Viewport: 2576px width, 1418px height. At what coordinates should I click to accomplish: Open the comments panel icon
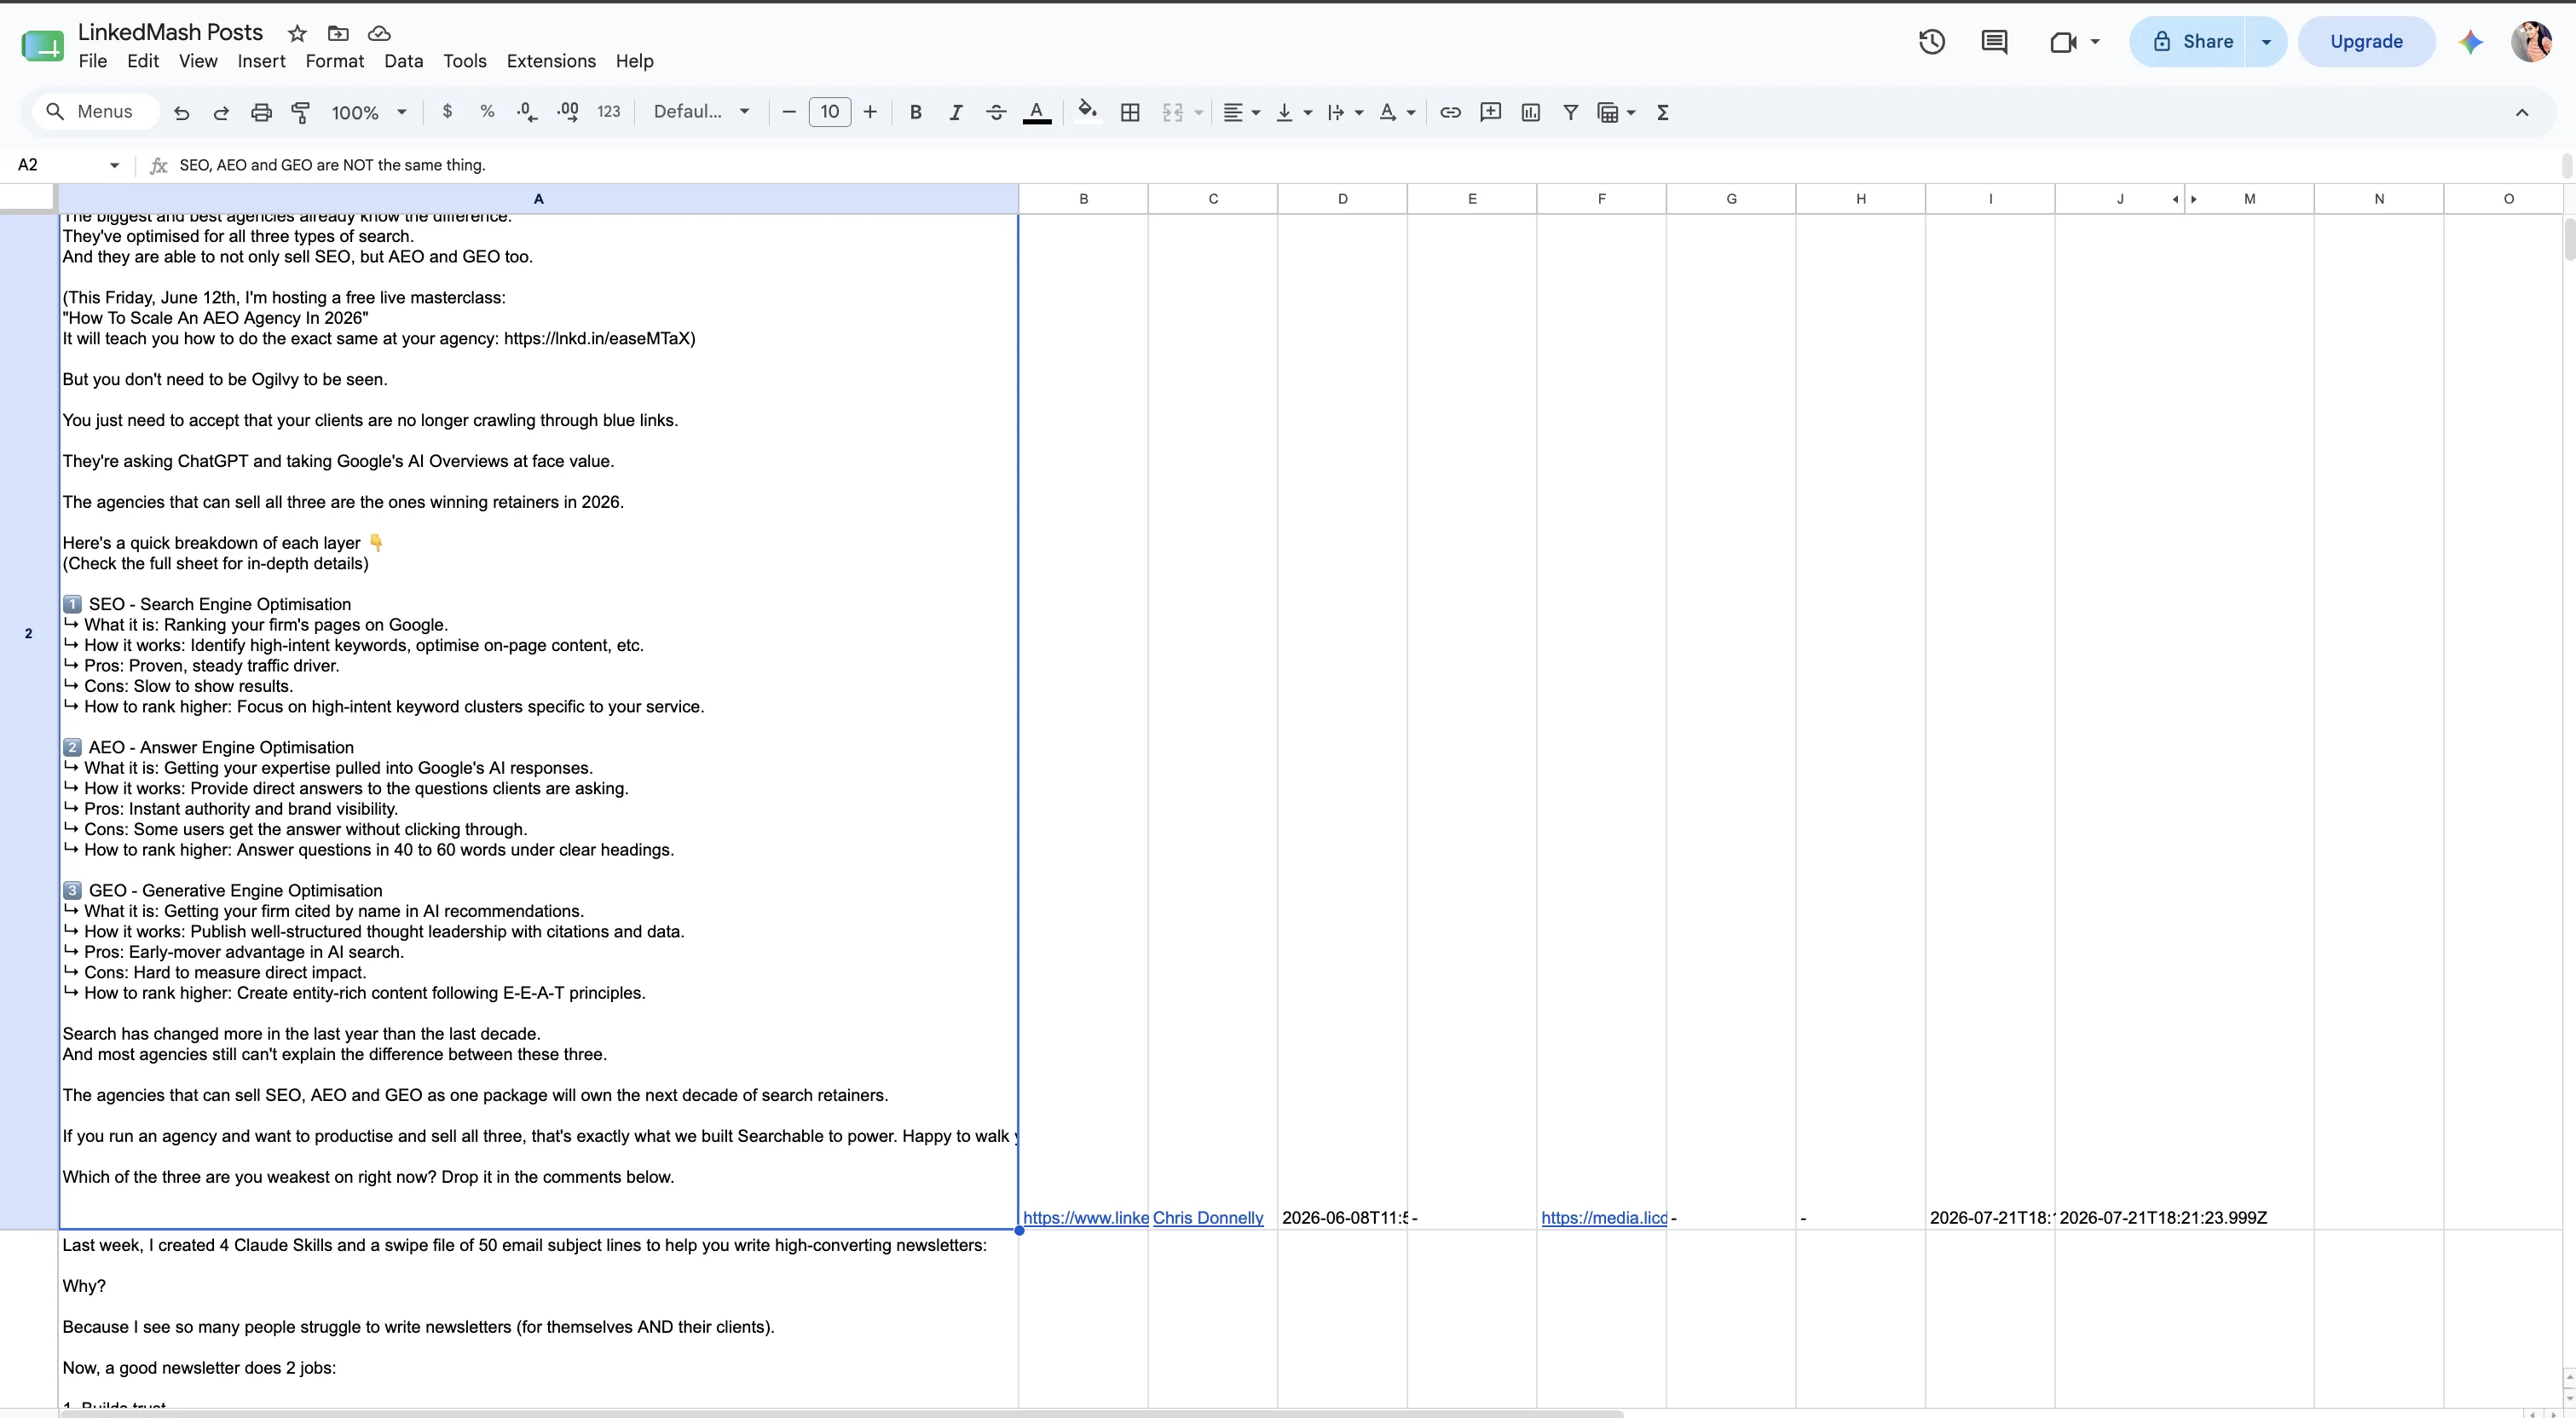click(x=1994, y=41)
